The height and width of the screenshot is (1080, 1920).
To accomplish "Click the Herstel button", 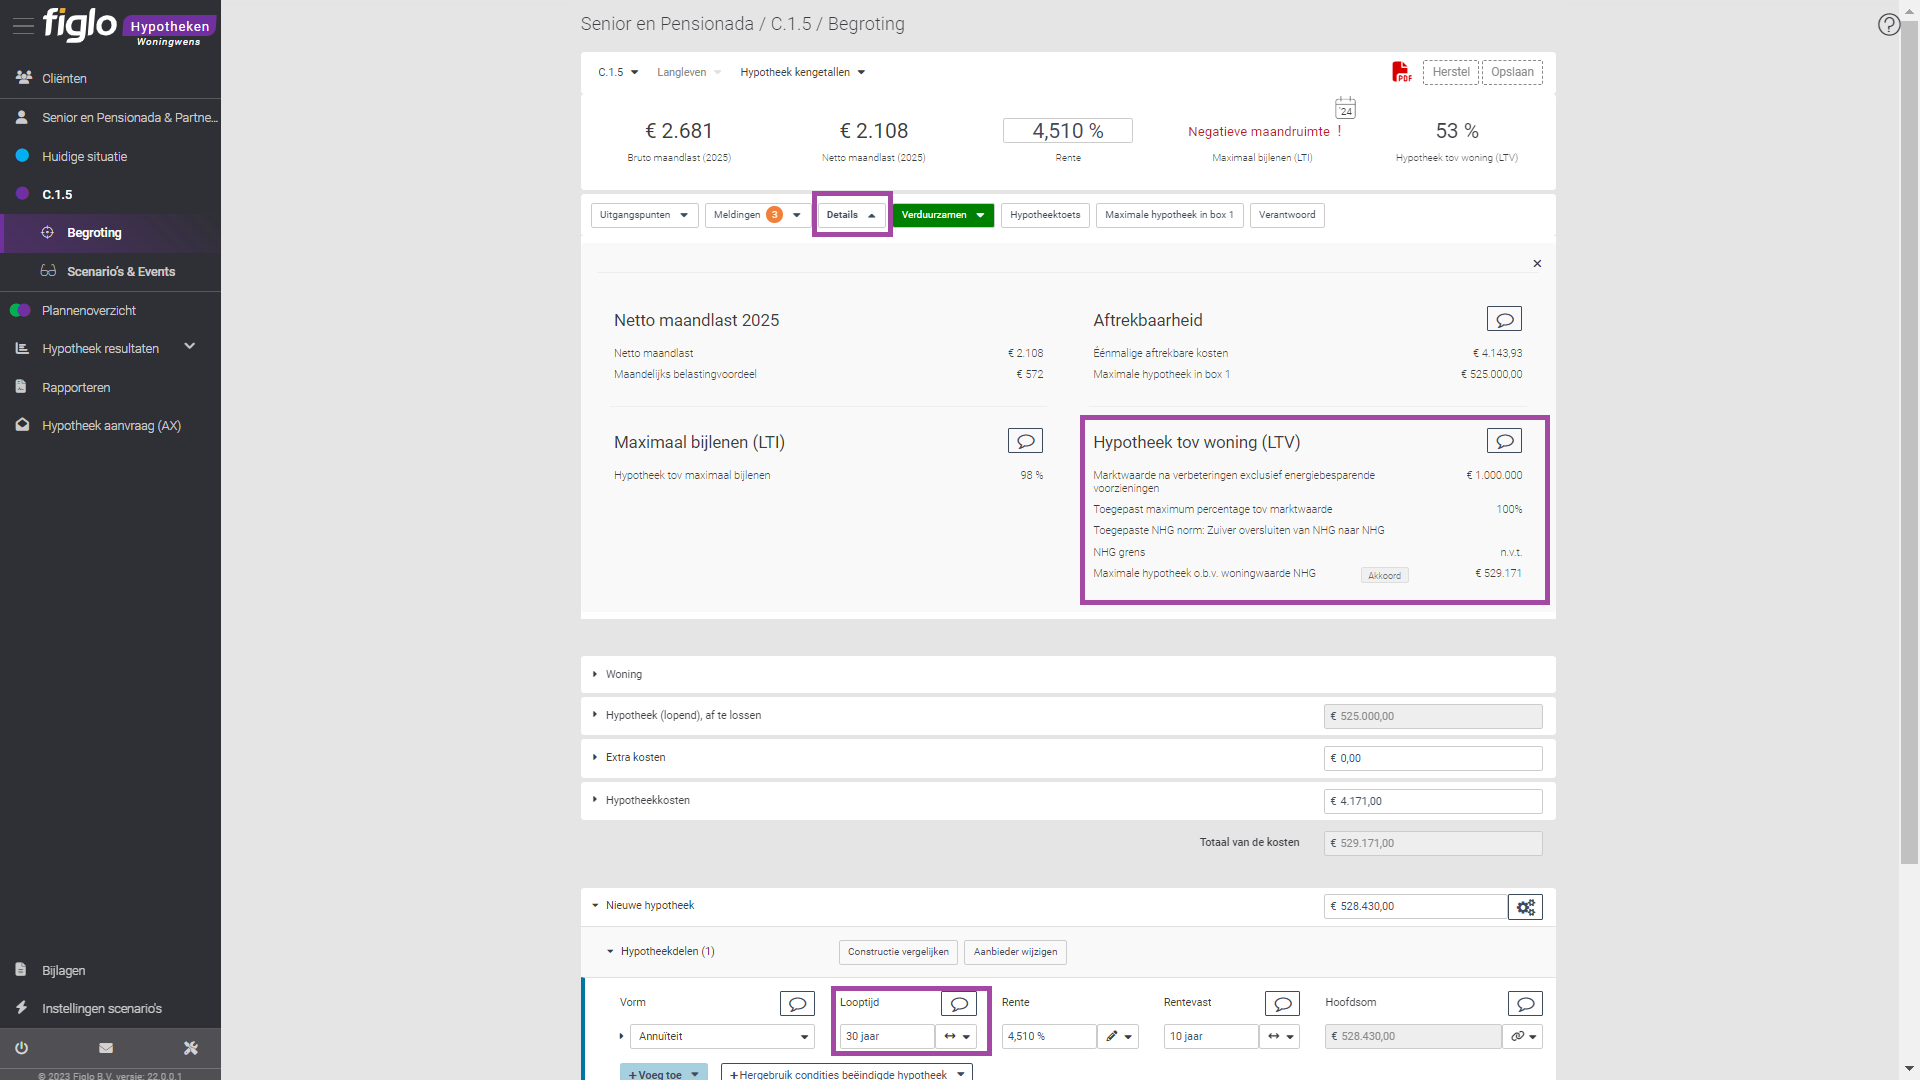I will point(1450,72).
